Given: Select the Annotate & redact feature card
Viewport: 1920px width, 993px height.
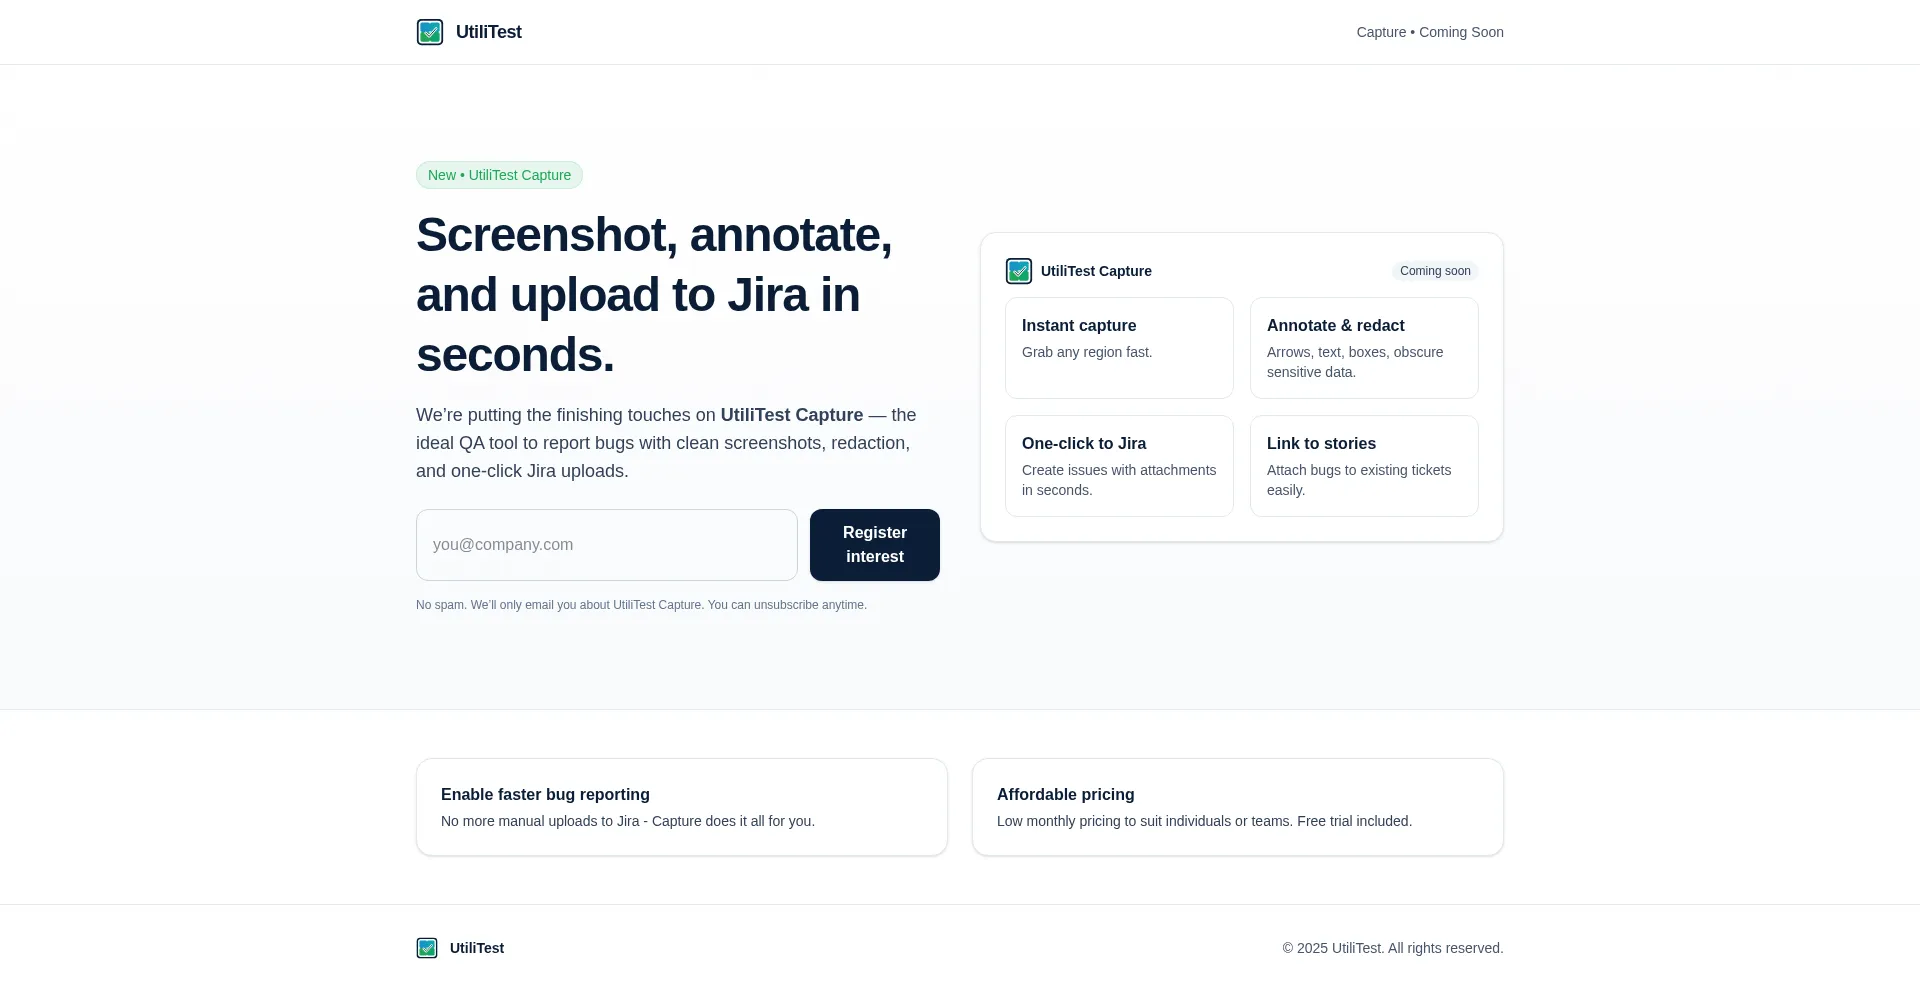Looking at the screenshot, I should pos(1363,348).
